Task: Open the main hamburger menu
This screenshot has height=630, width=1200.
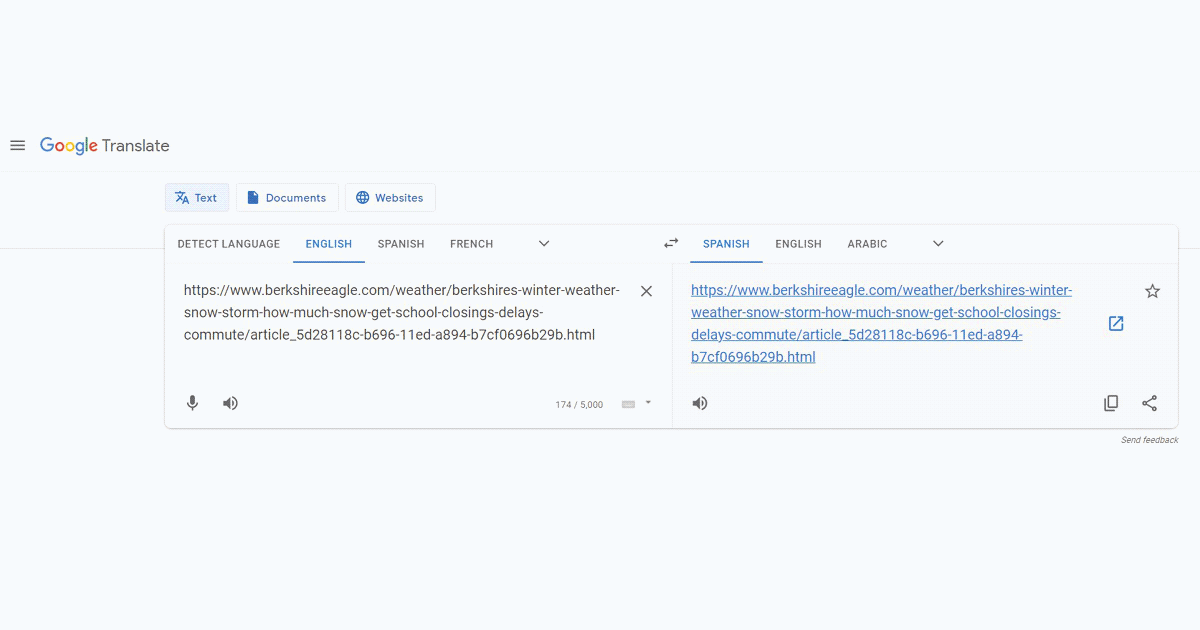Action: click(17, 146)
